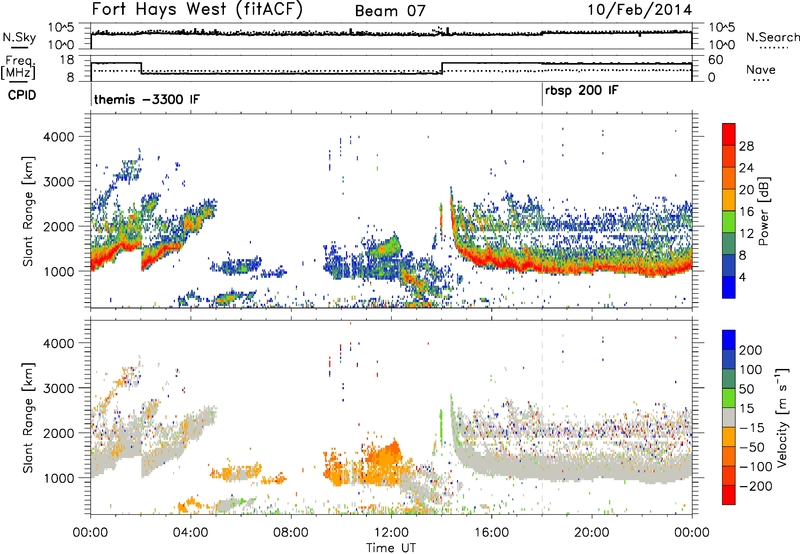Click the "N.Sky" legend label
Screen dimensions: 800x554
click(x=19, y=37)
